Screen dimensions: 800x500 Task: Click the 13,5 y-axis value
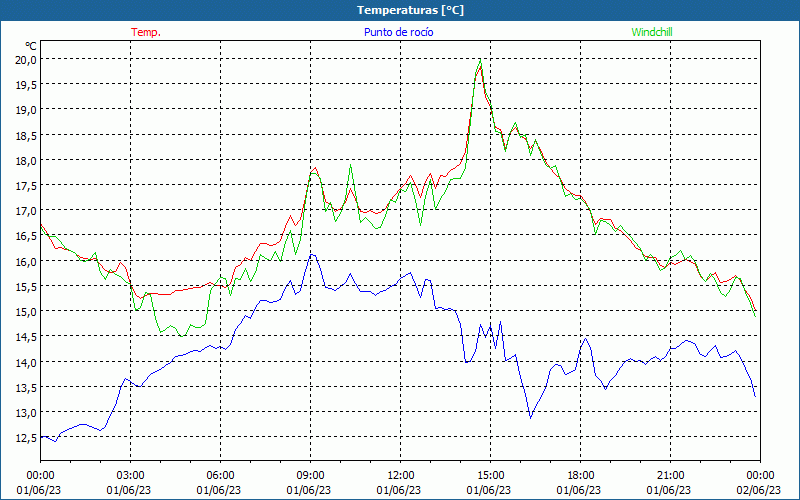click(26, 387)
